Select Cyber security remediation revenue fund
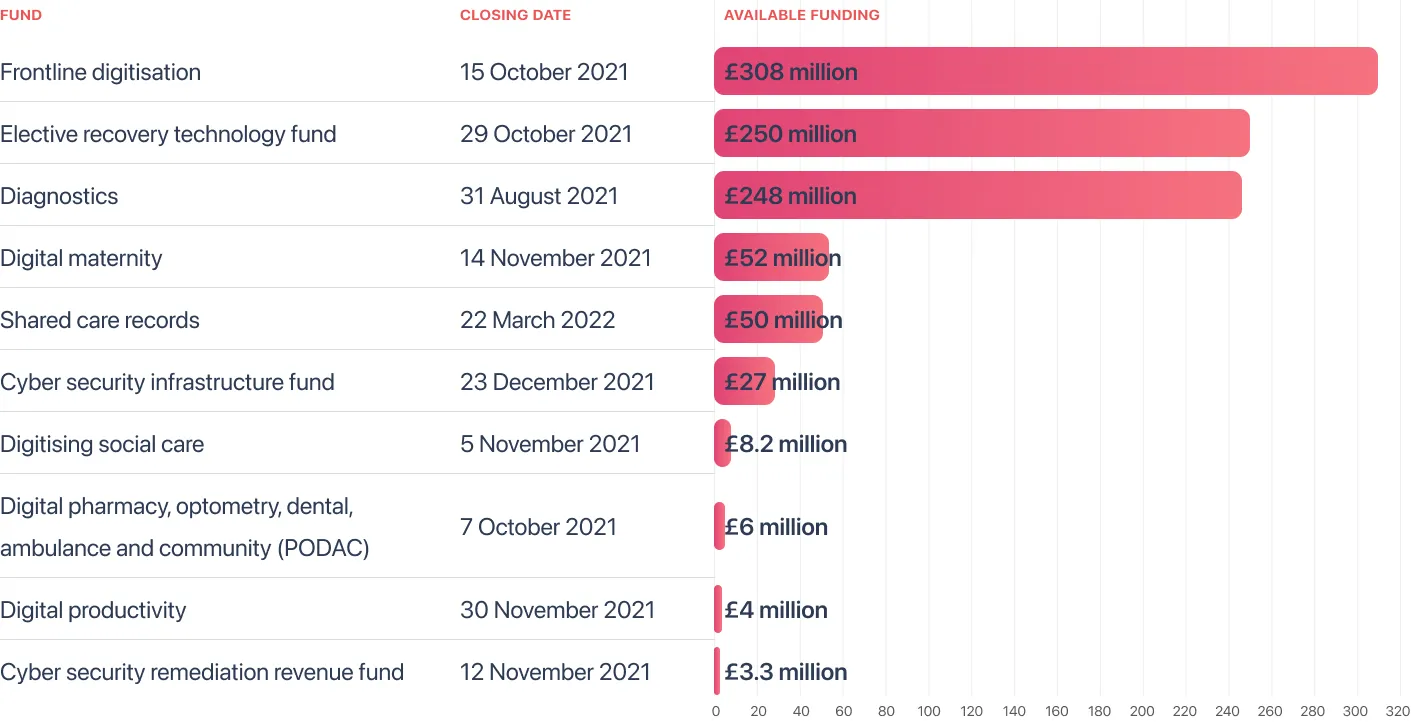This screenshot has width=1411, height=722. [202, 672]
